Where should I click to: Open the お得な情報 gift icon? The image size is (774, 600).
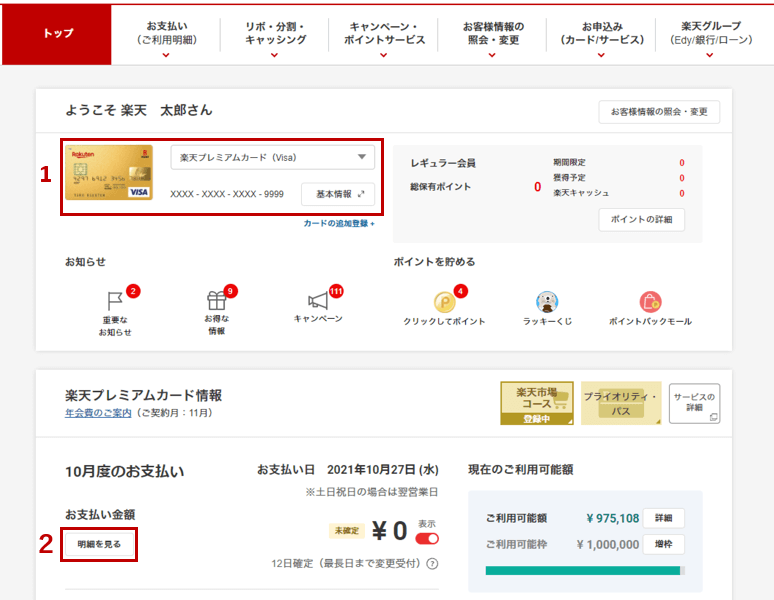pos(216,300)
